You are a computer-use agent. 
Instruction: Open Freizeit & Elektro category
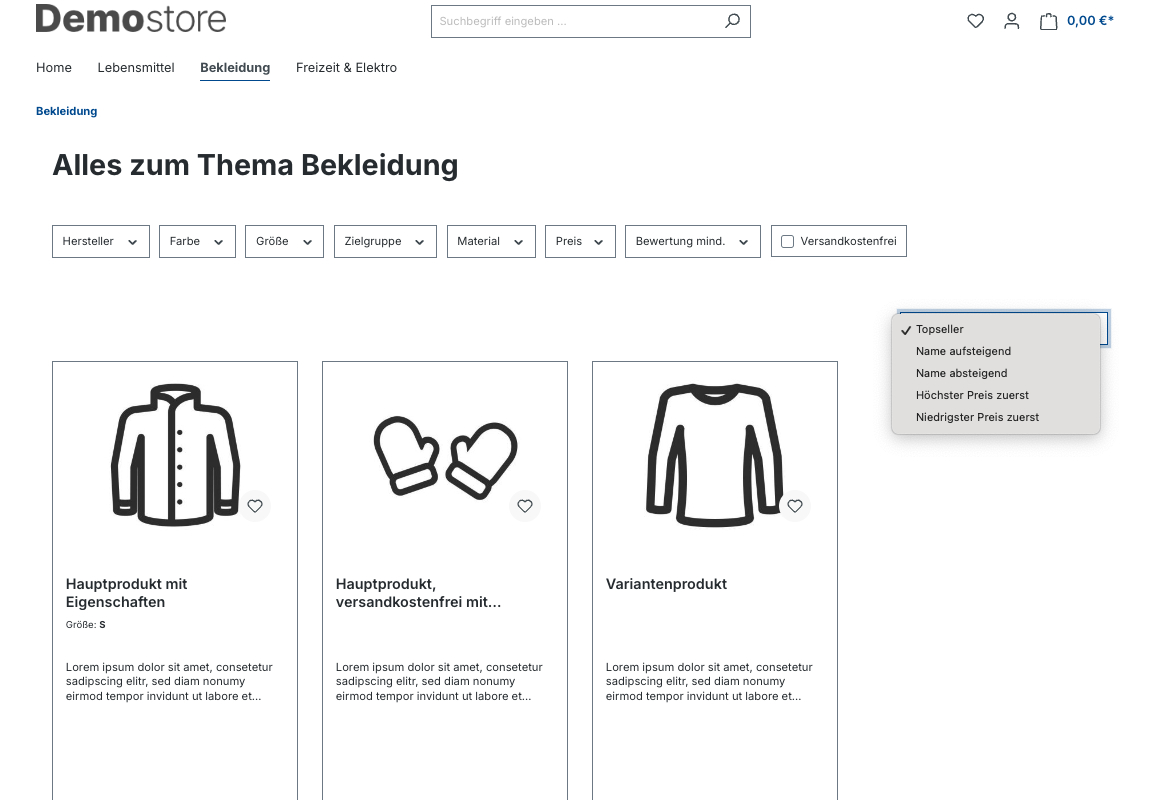346,68
